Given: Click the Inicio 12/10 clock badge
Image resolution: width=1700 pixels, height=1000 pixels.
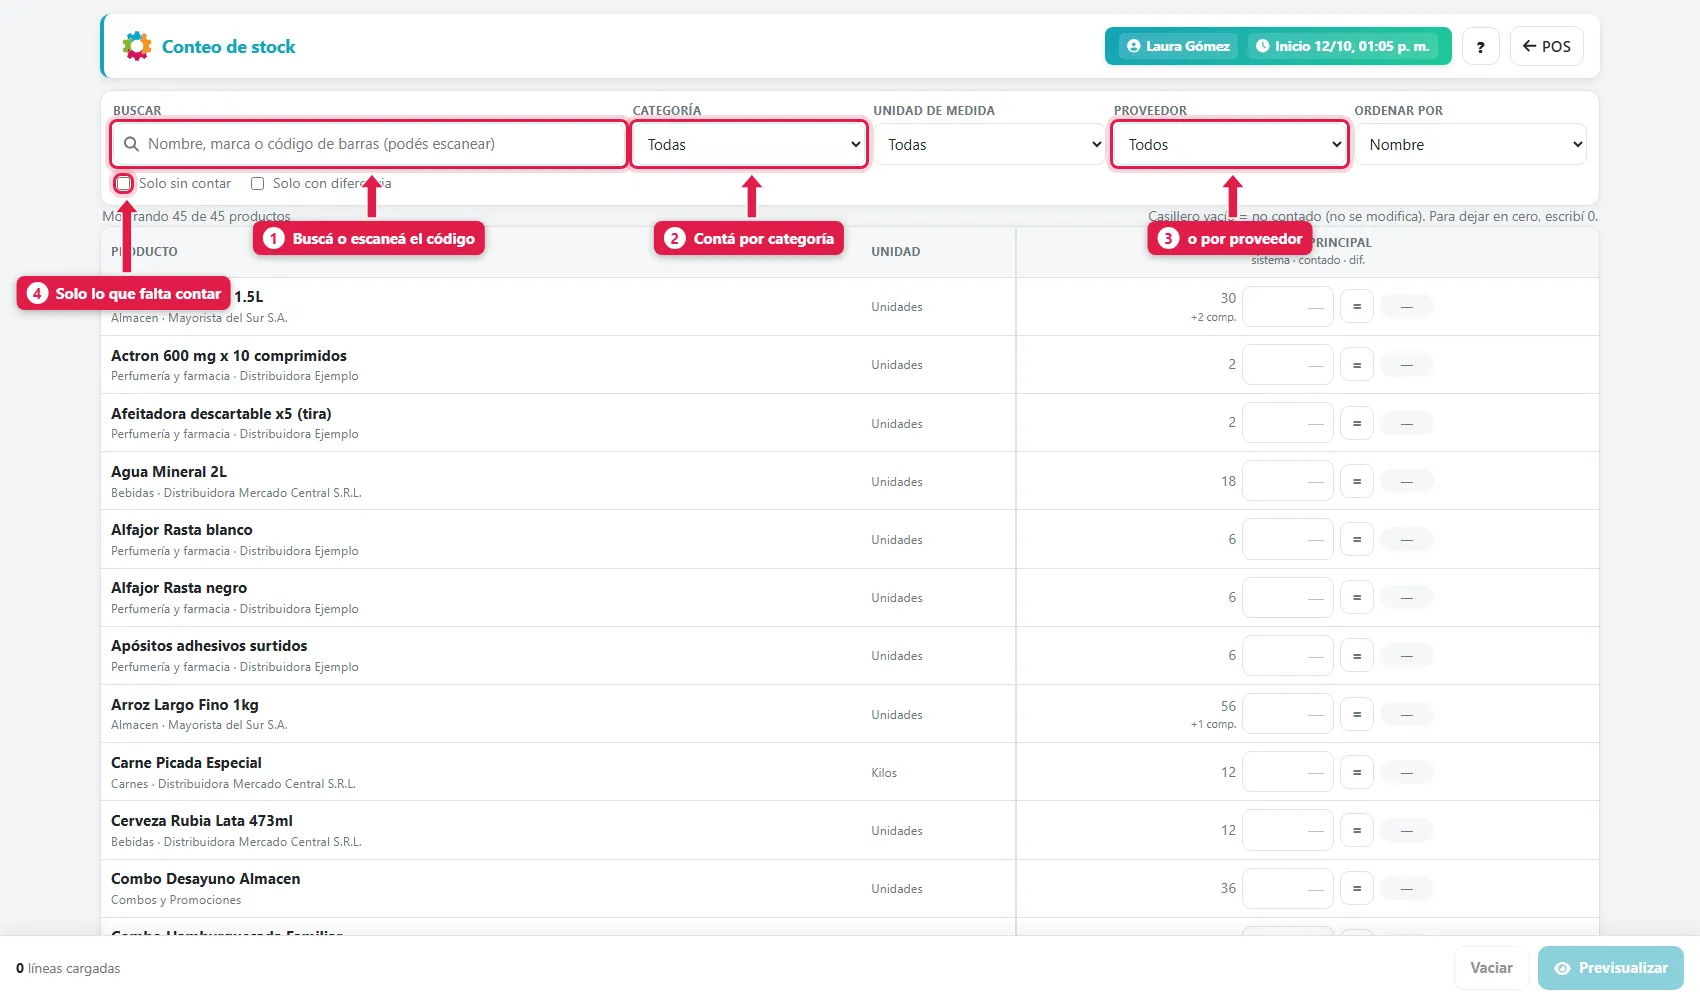Looking at the screenshot, I should tap(1343, 46).
